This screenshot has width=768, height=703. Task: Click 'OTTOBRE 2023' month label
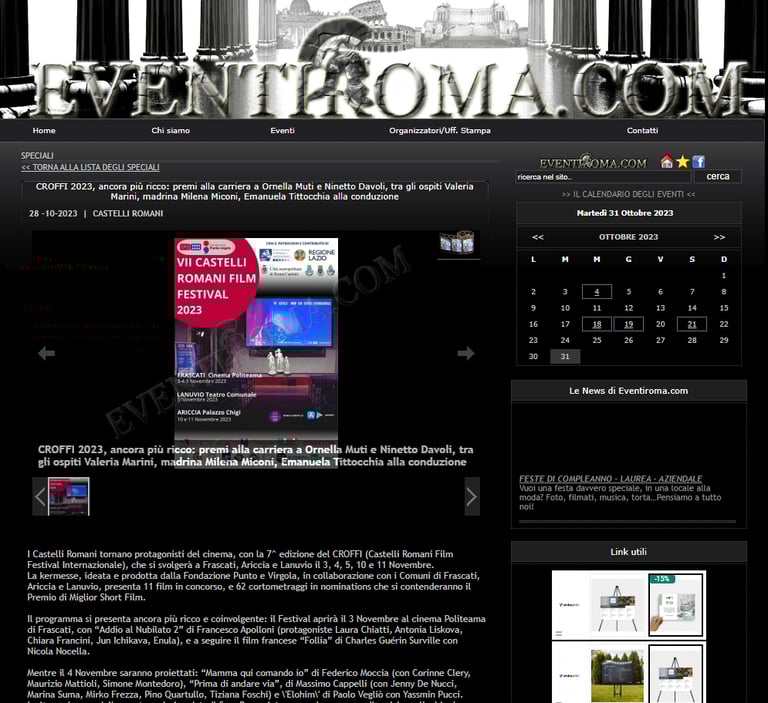(628, 237)
